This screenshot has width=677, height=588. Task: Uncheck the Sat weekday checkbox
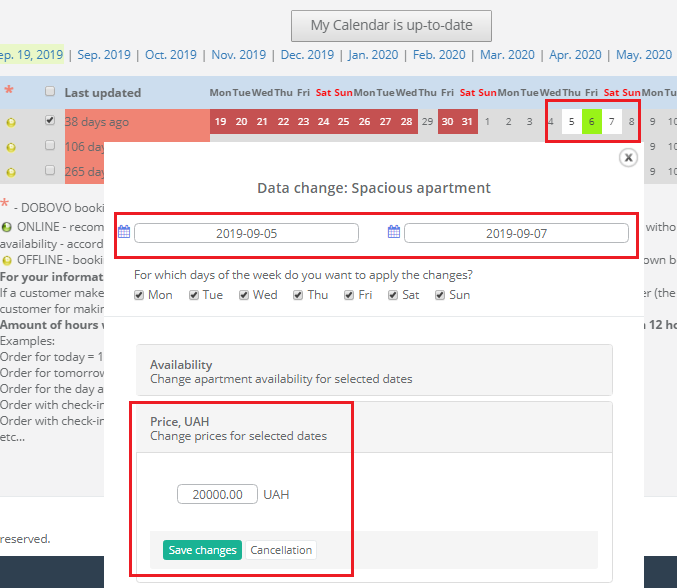[x=393, y=295]
